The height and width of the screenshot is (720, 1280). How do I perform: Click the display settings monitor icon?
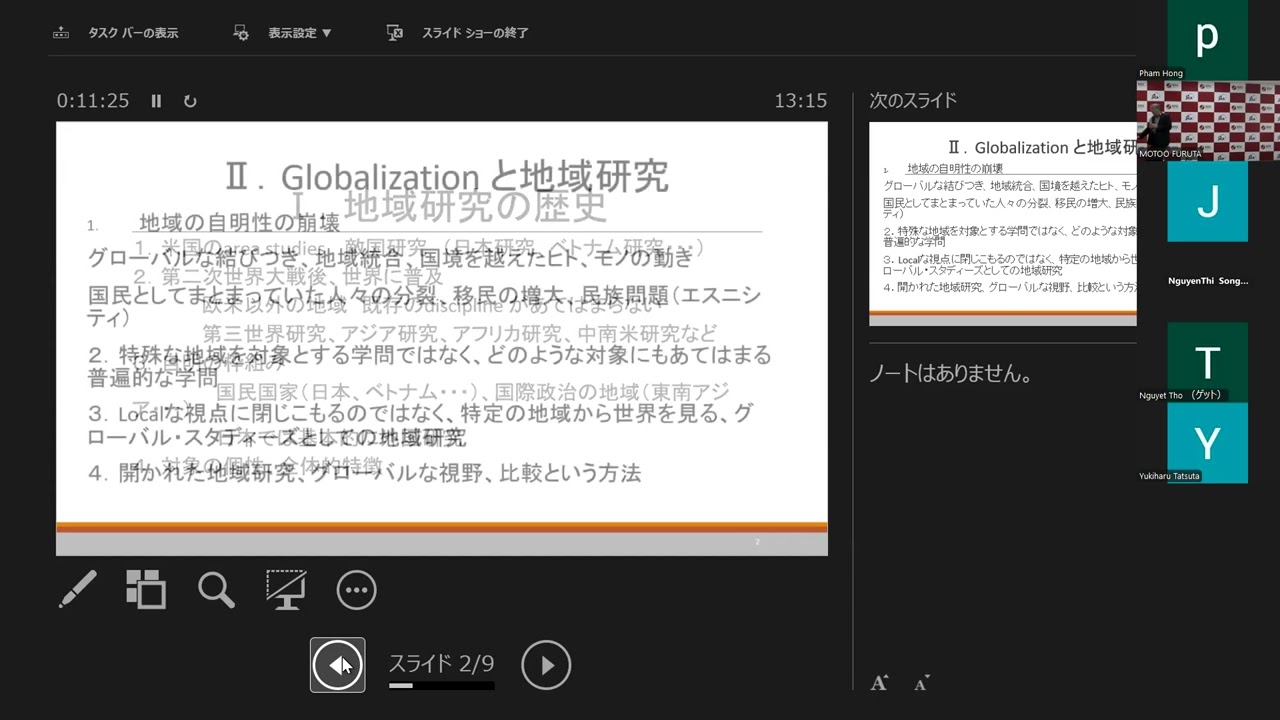tap(241, 33)
